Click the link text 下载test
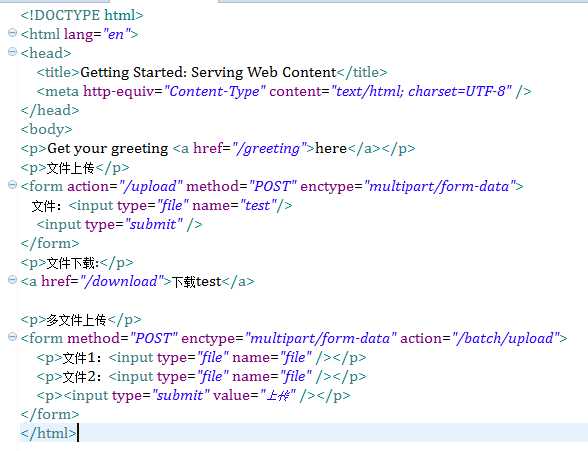The width and height of the screenshot is (588, 451). click(196, 282)
